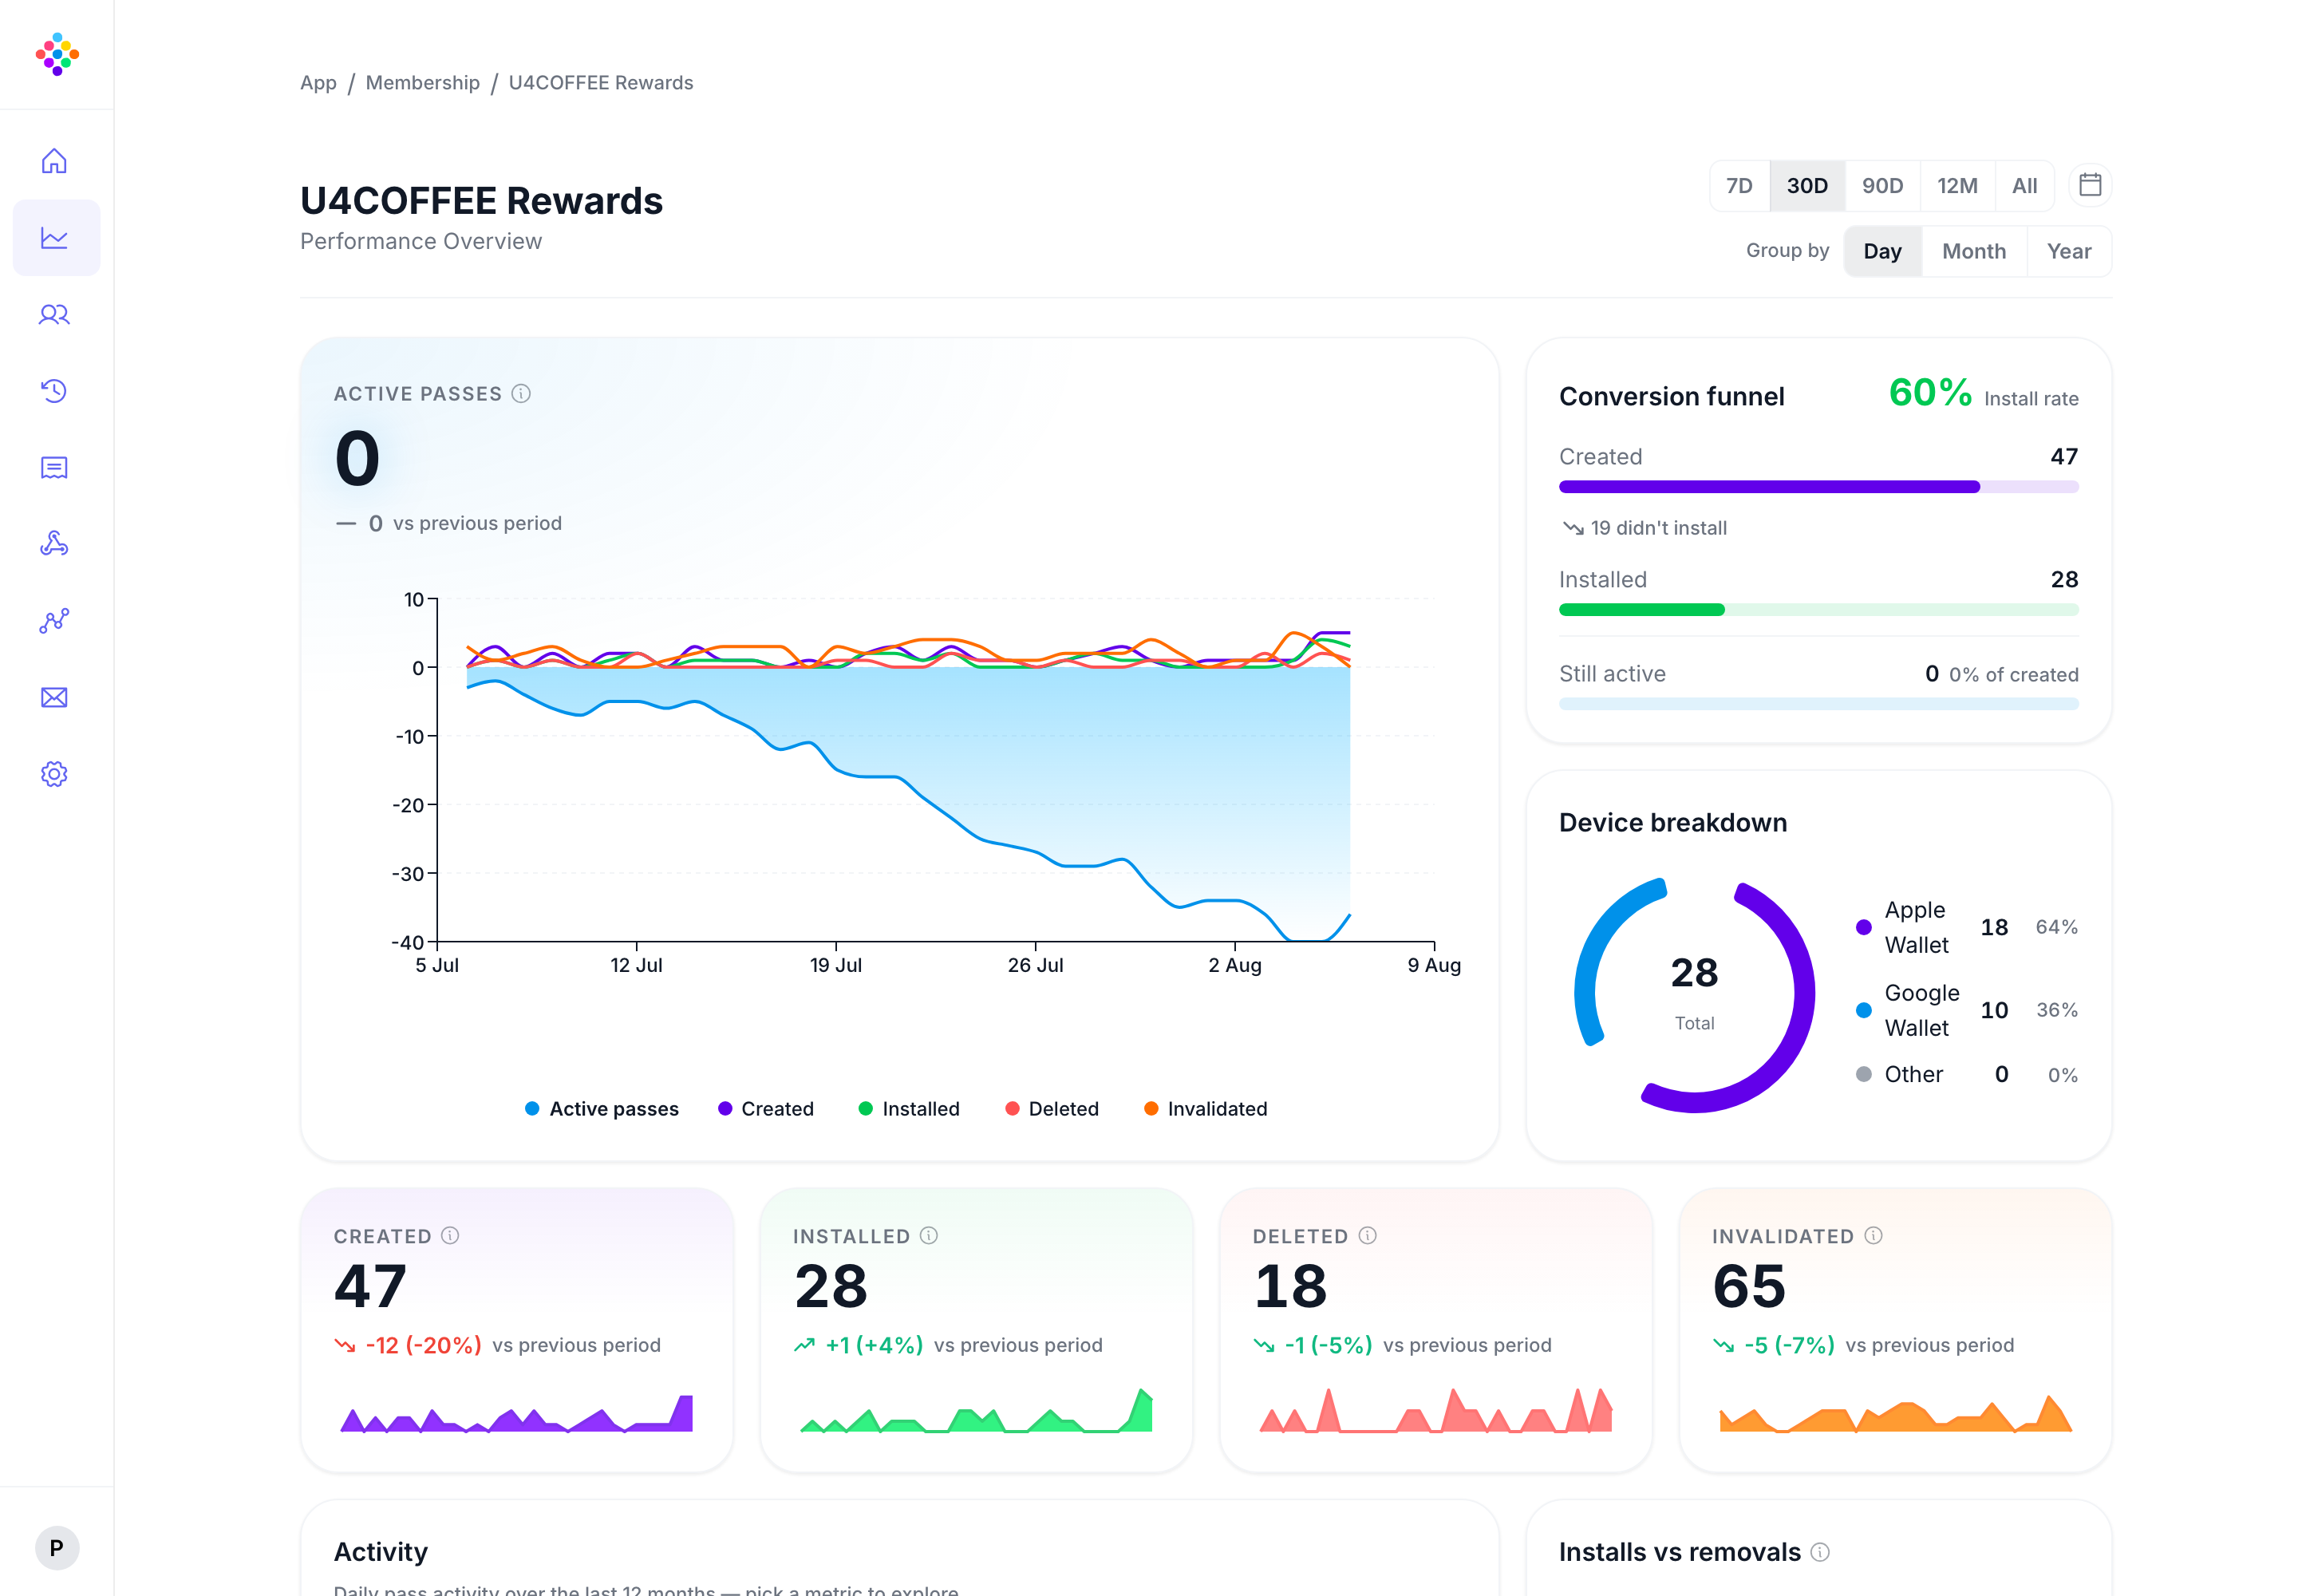Image resolution: width=2298 pixels, height=1596 pixels.
Task: Click the Still active progress bar
Action: (x=1818, y=703)
